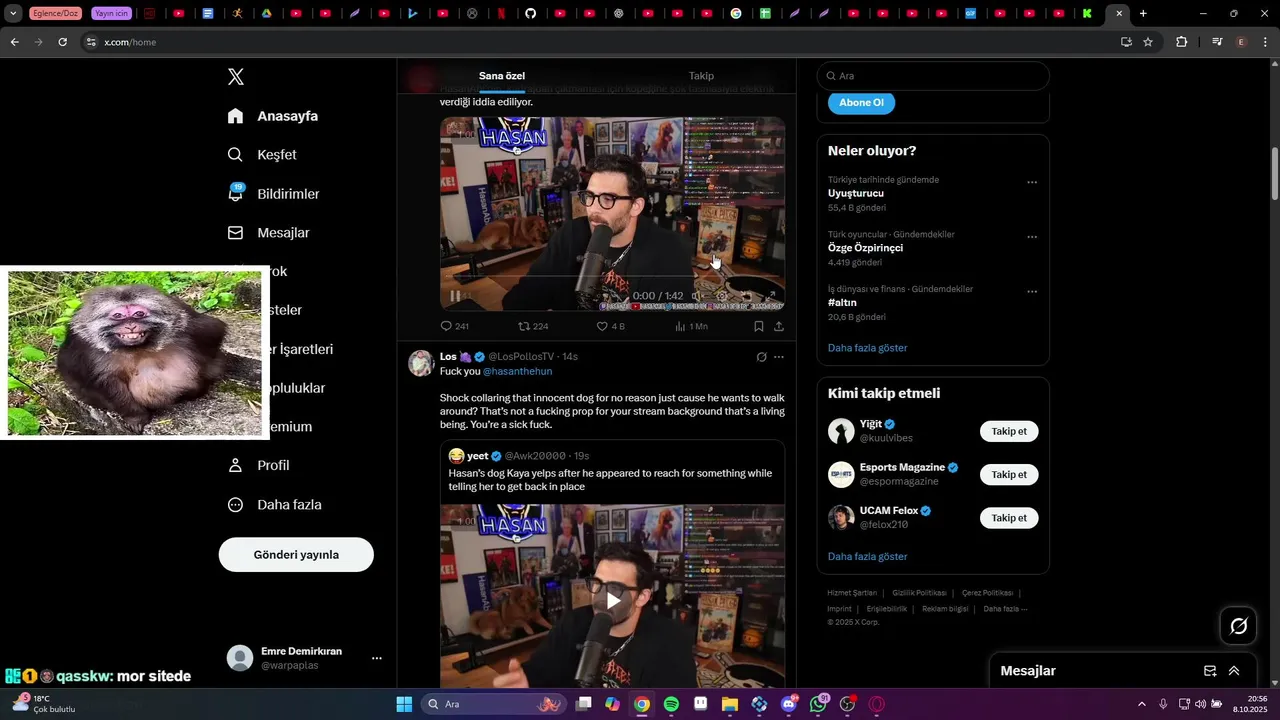The height and width of the screenshot is (720, 1280).
Task: Open the Chrome extensions menu
Action: [x=1181, y=42]
